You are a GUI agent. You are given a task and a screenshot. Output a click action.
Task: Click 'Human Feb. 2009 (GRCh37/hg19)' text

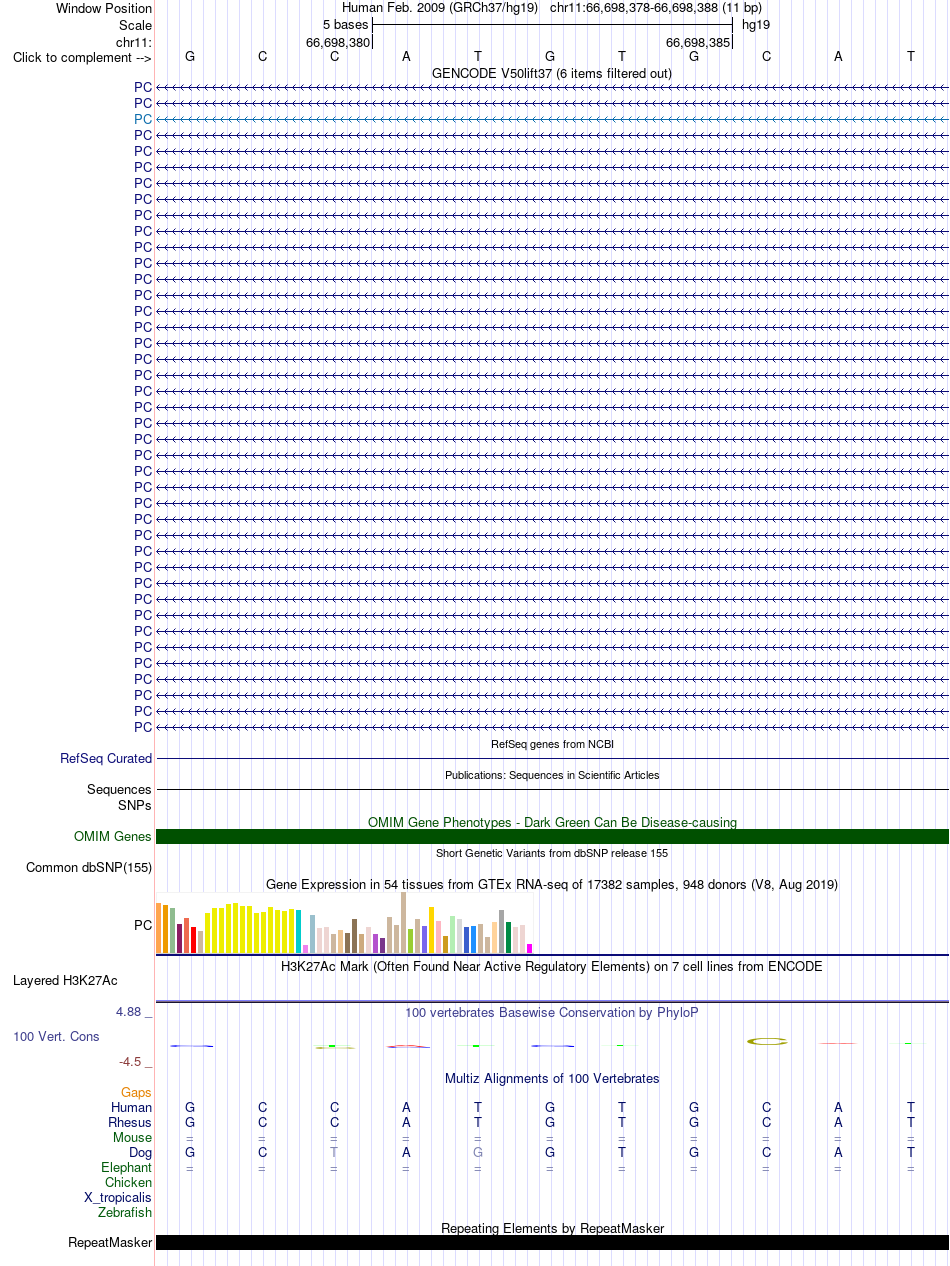pyautogui.click(x=440, y=8)
